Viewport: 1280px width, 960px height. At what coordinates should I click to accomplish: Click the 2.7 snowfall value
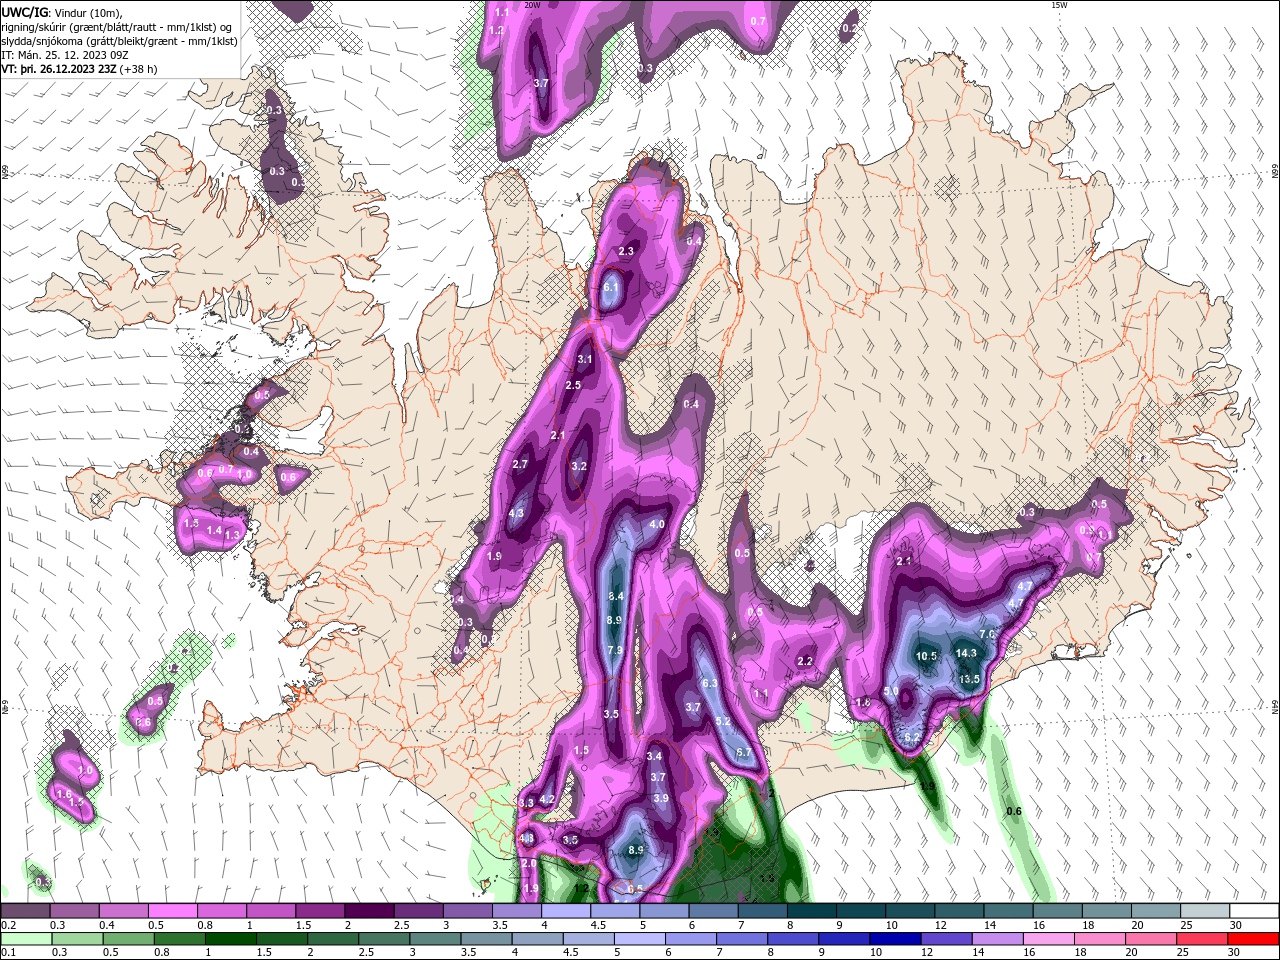pos(520,464)
